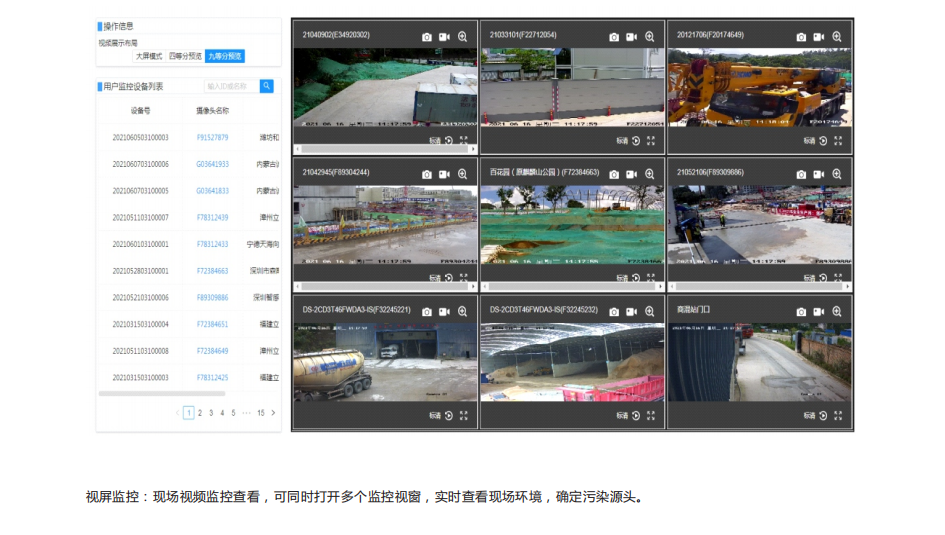Screen dimensions: 945x535
Task: Jump to page 15 of device list
Action: tap(261, 413)
